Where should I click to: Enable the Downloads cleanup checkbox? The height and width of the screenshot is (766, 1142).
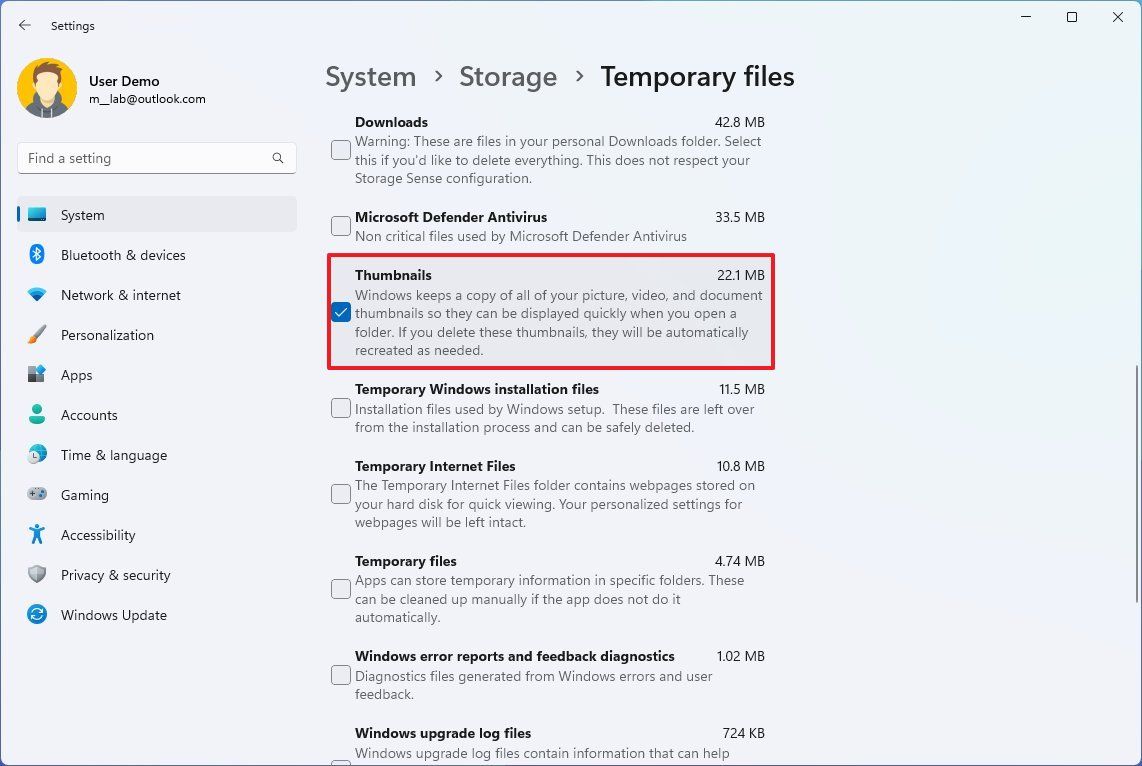340,149
